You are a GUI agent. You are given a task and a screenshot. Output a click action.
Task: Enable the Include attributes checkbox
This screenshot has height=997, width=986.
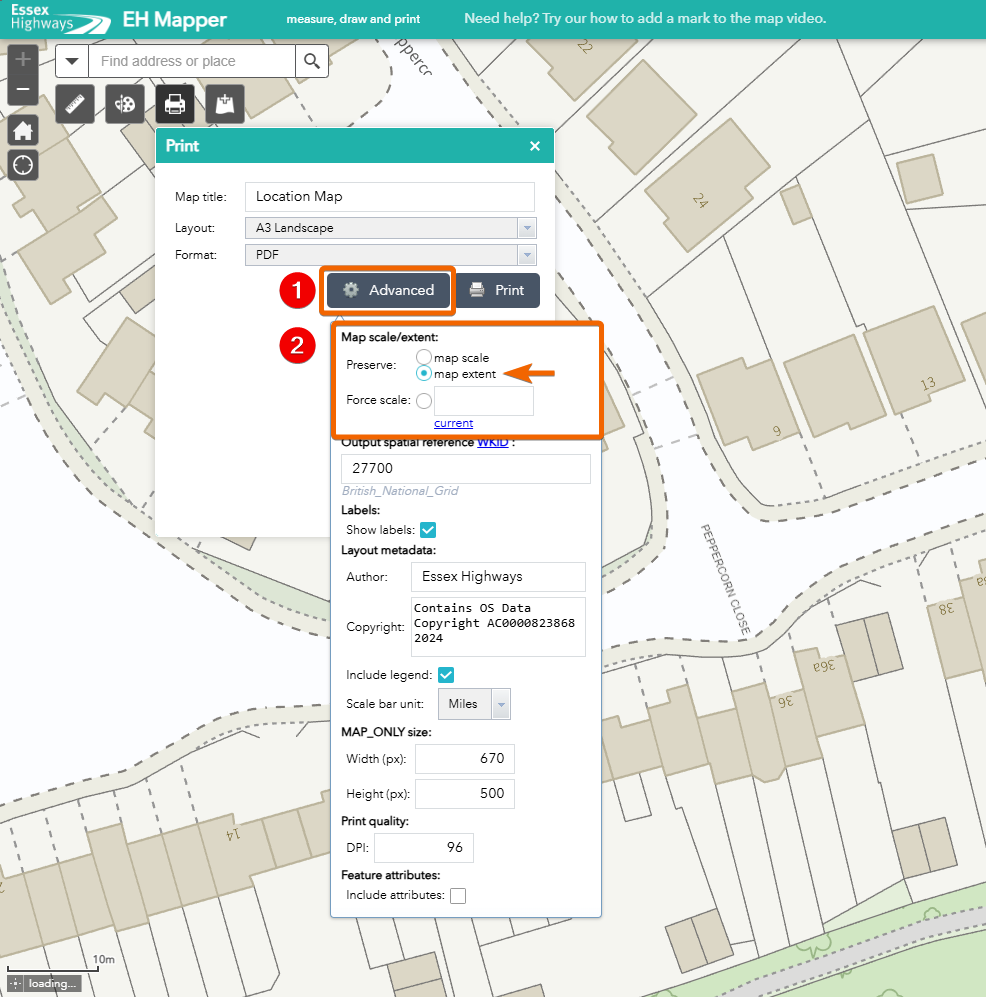458,896
